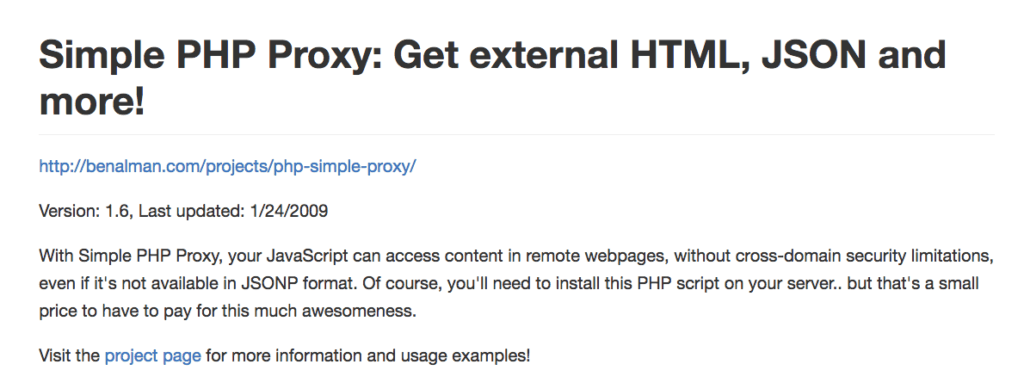Screen dimensions: 1024x389
Task: Follow the "project page" link
Action: [153, 357]
